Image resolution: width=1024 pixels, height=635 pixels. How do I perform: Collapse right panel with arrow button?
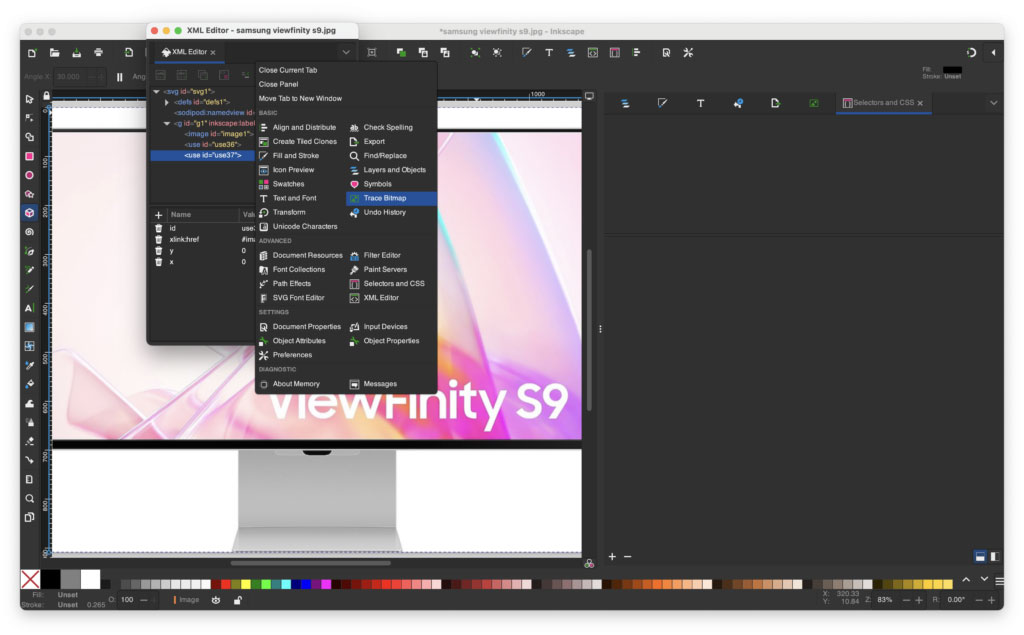(993, 53)
